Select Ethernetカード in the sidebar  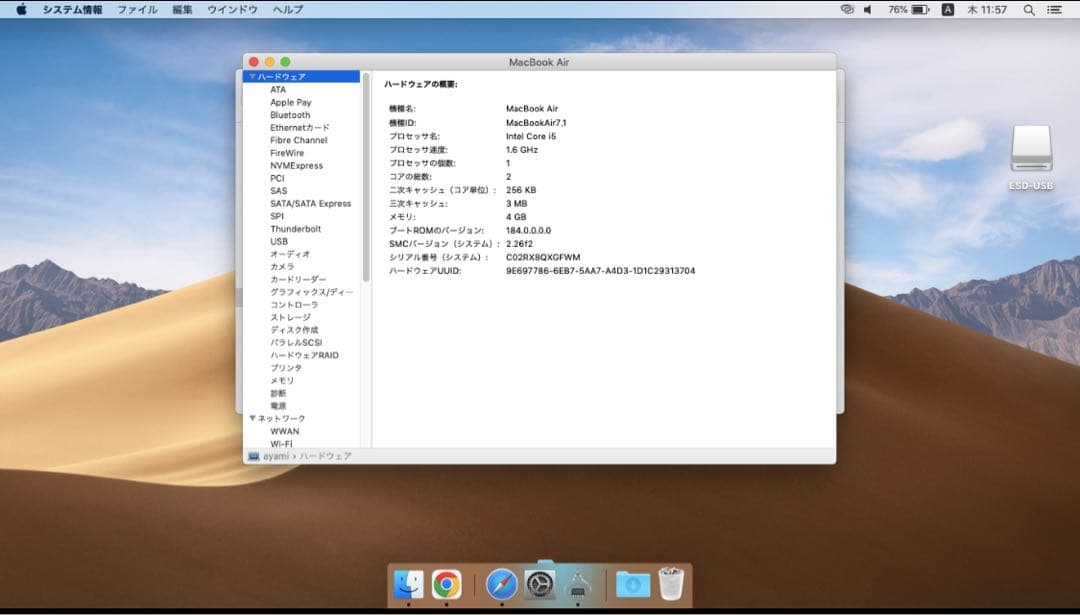(x=302, y=127)
